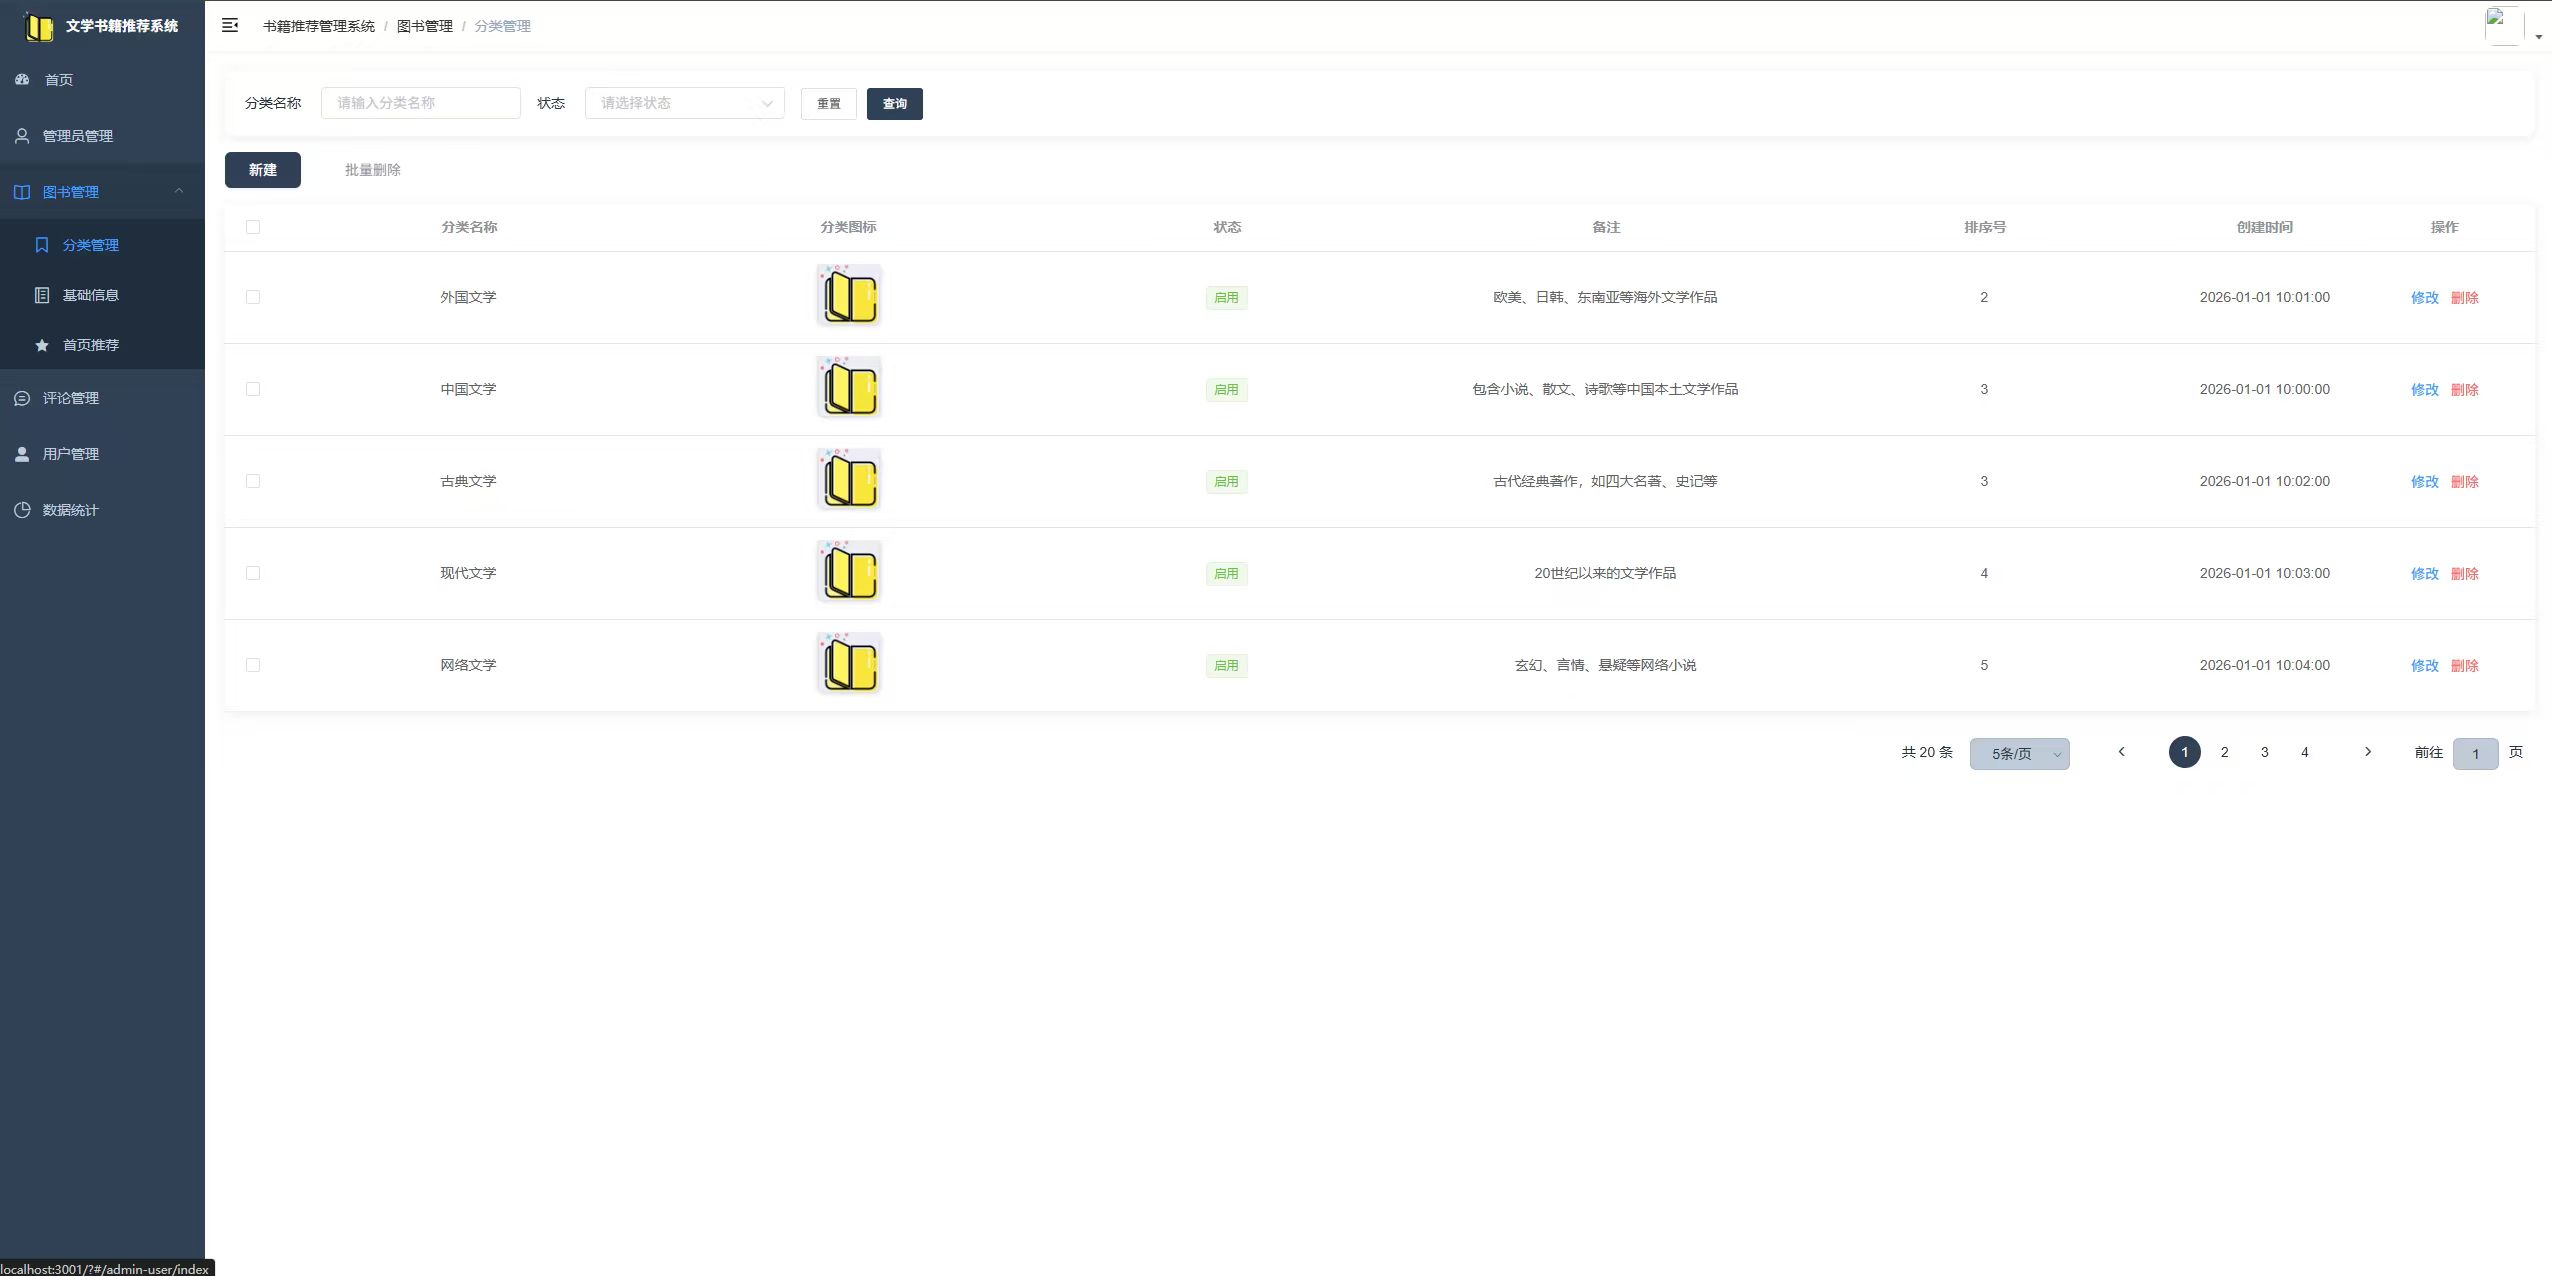The width and height of the screenshot is (2552, 1276).
Task: Click 书籍推荐管理系统 breadcrumb
Action: tap(319, 26)
